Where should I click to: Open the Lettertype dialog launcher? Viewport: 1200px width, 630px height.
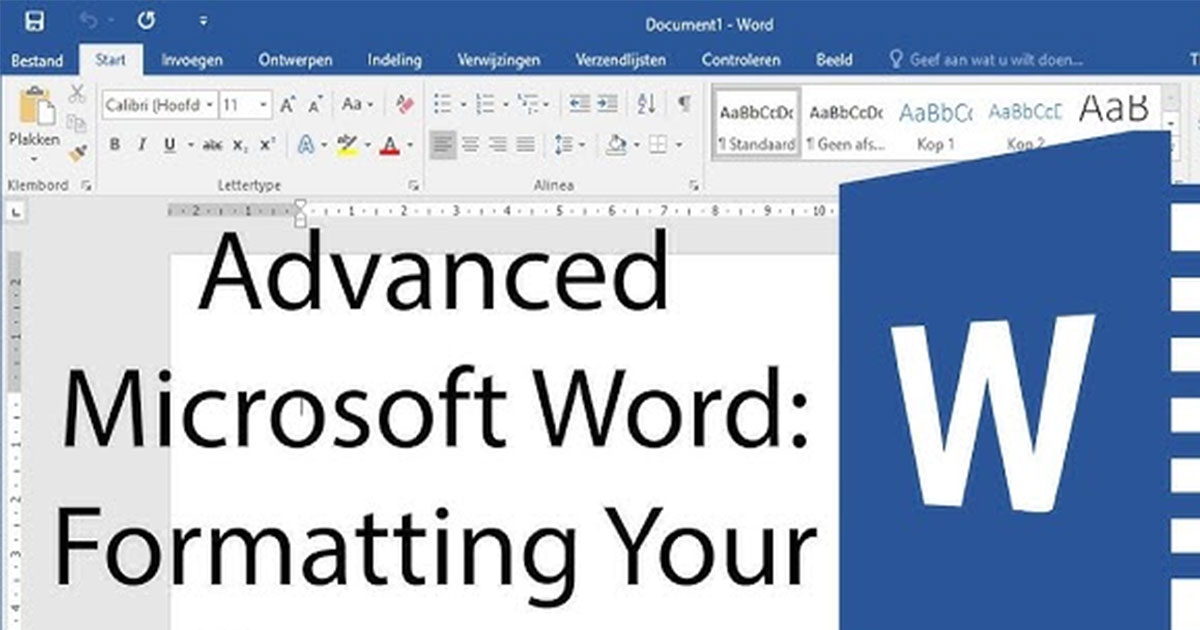(413, 186)
